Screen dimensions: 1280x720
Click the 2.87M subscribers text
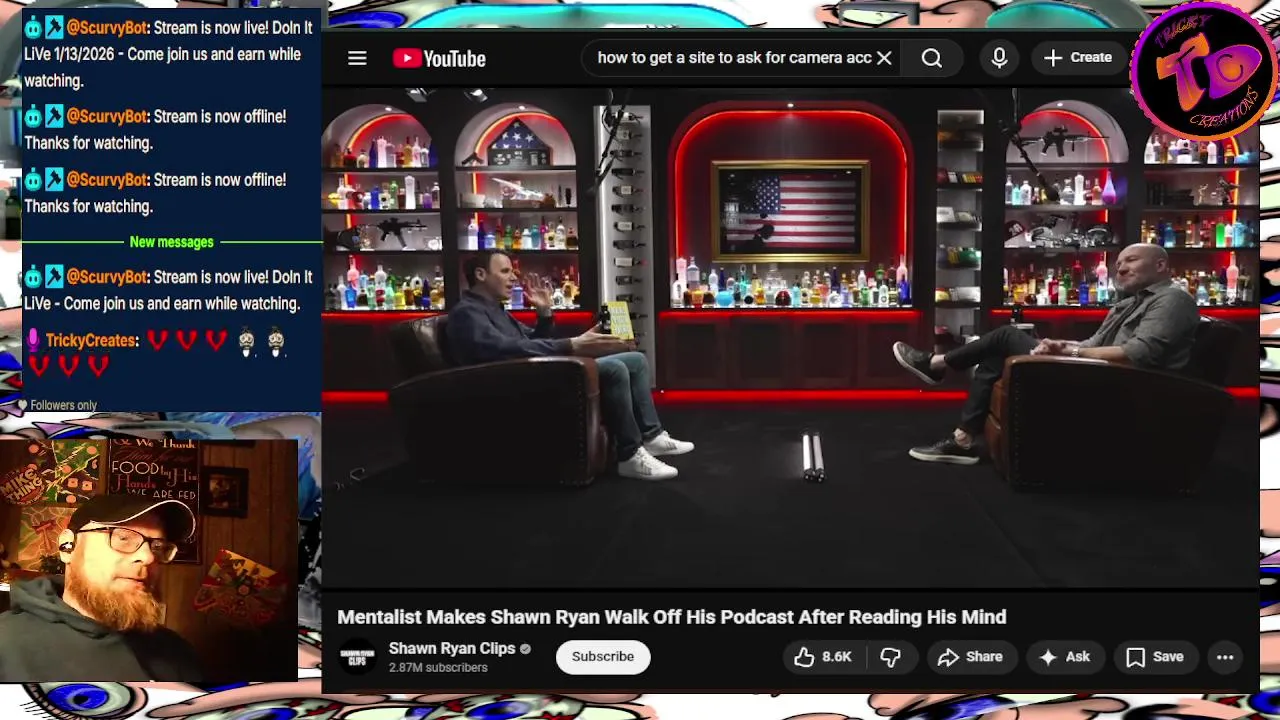pyautogui.click(x=438, y=668)
